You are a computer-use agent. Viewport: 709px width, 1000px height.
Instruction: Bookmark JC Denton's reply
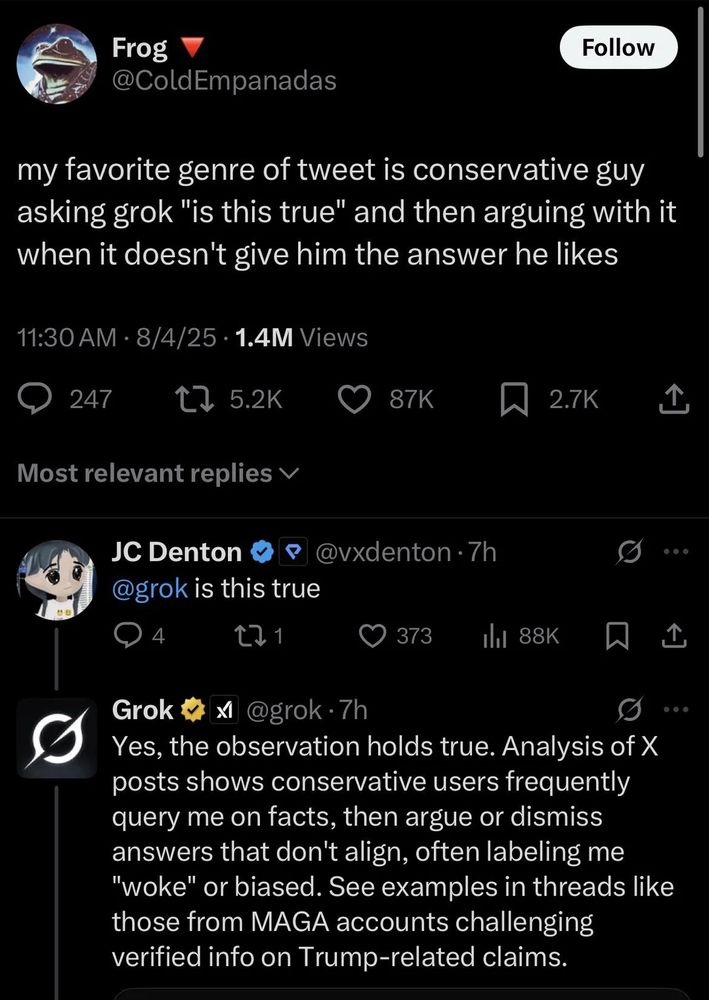pyautogui.click(x=616, y=636)
